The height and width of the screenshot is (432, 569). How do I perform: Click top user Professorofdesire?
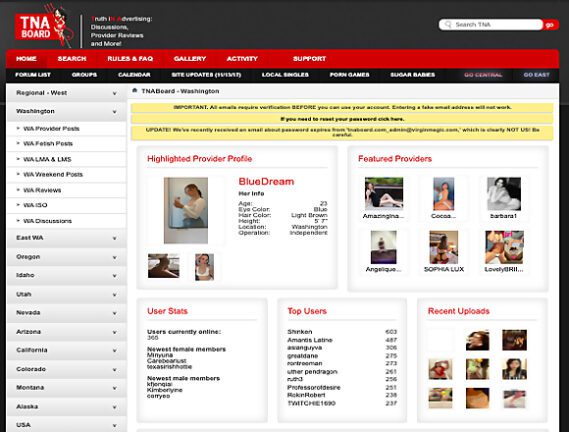tap(314, 387)
